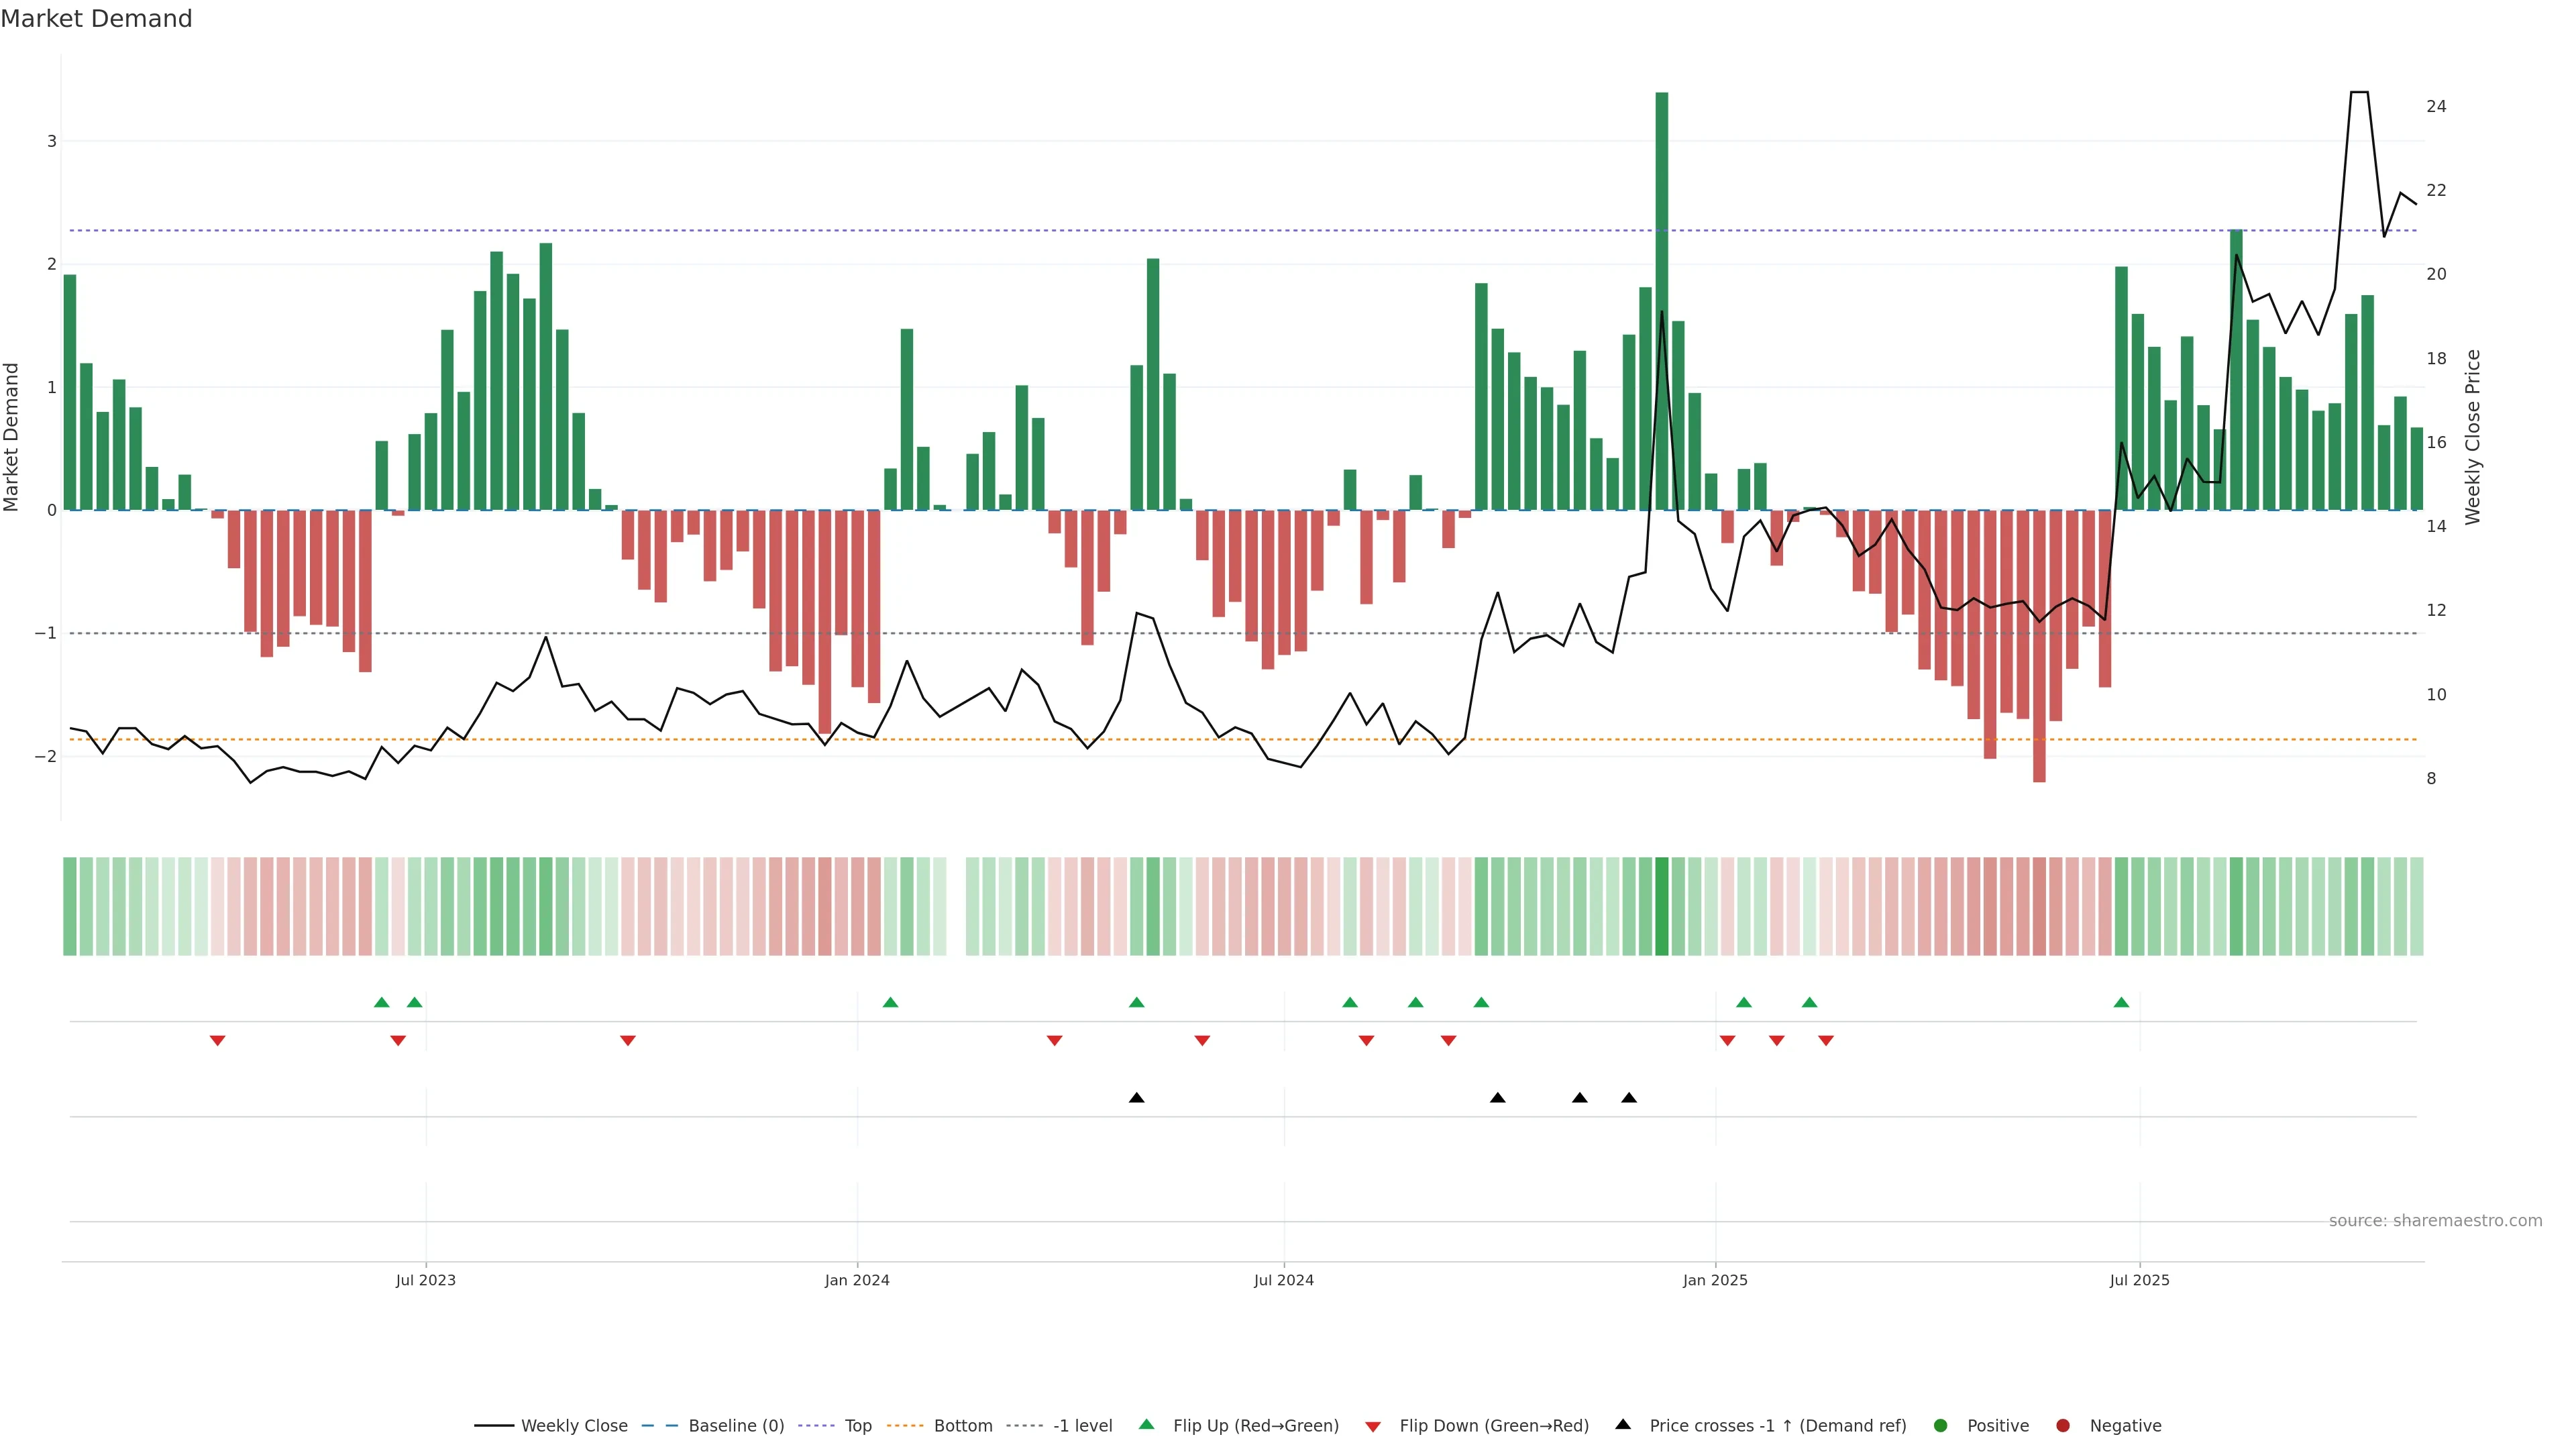2576x1449 pixels.
Task: Click Flip Down red triangle legend icon
Action: (x=1373, y=1426)
